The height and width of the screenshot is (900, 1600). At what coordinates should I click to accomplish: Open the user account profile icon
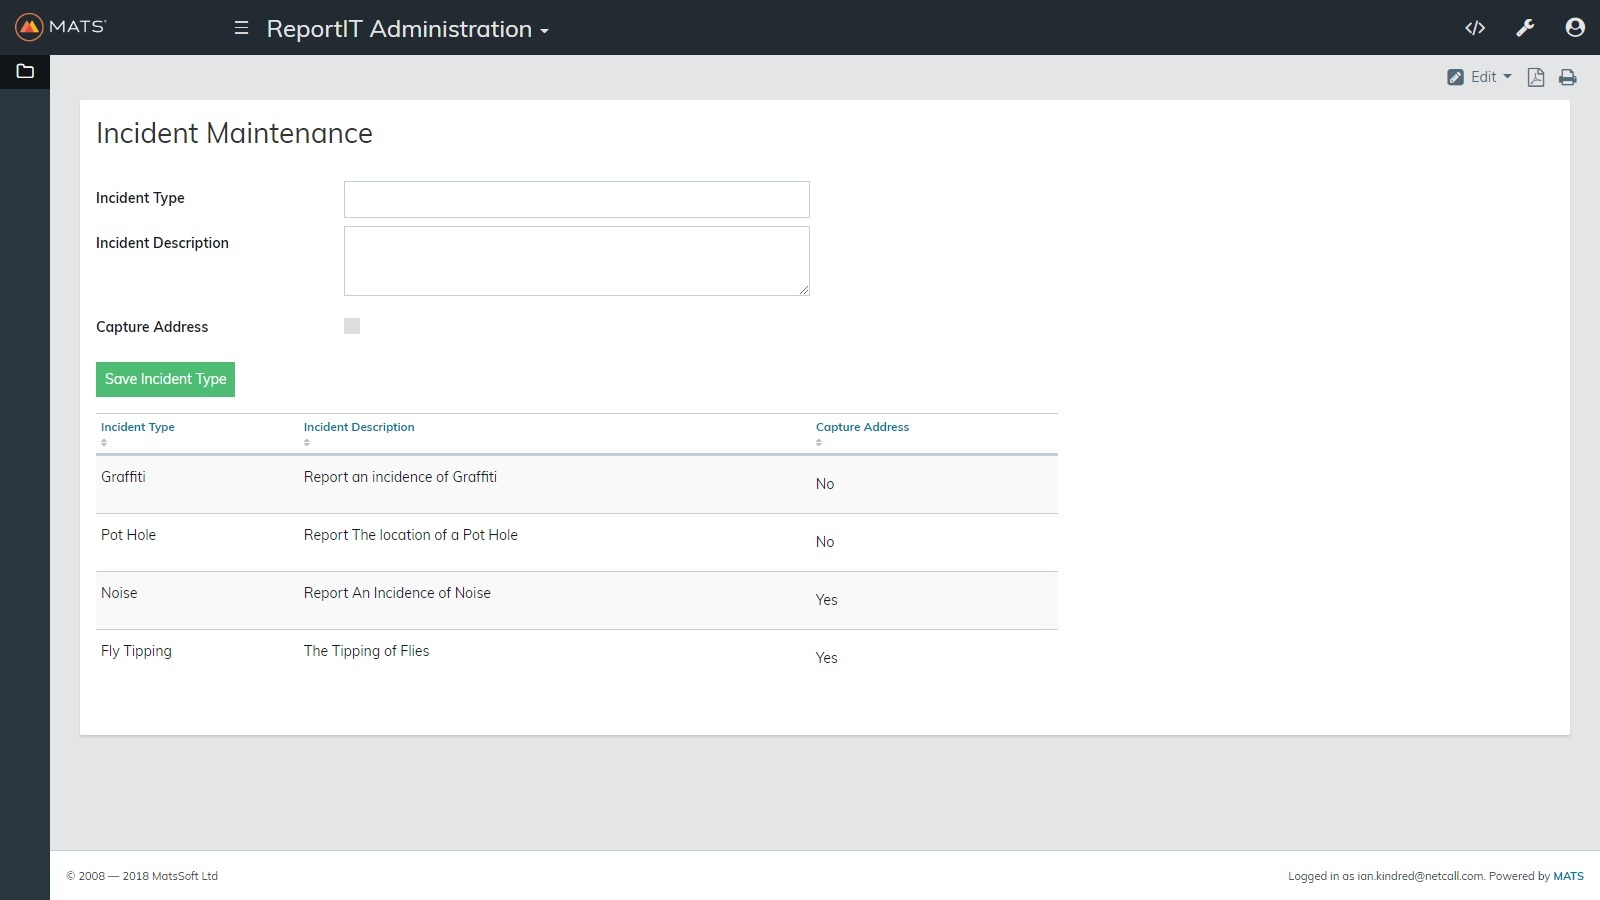coord(1575,28)
